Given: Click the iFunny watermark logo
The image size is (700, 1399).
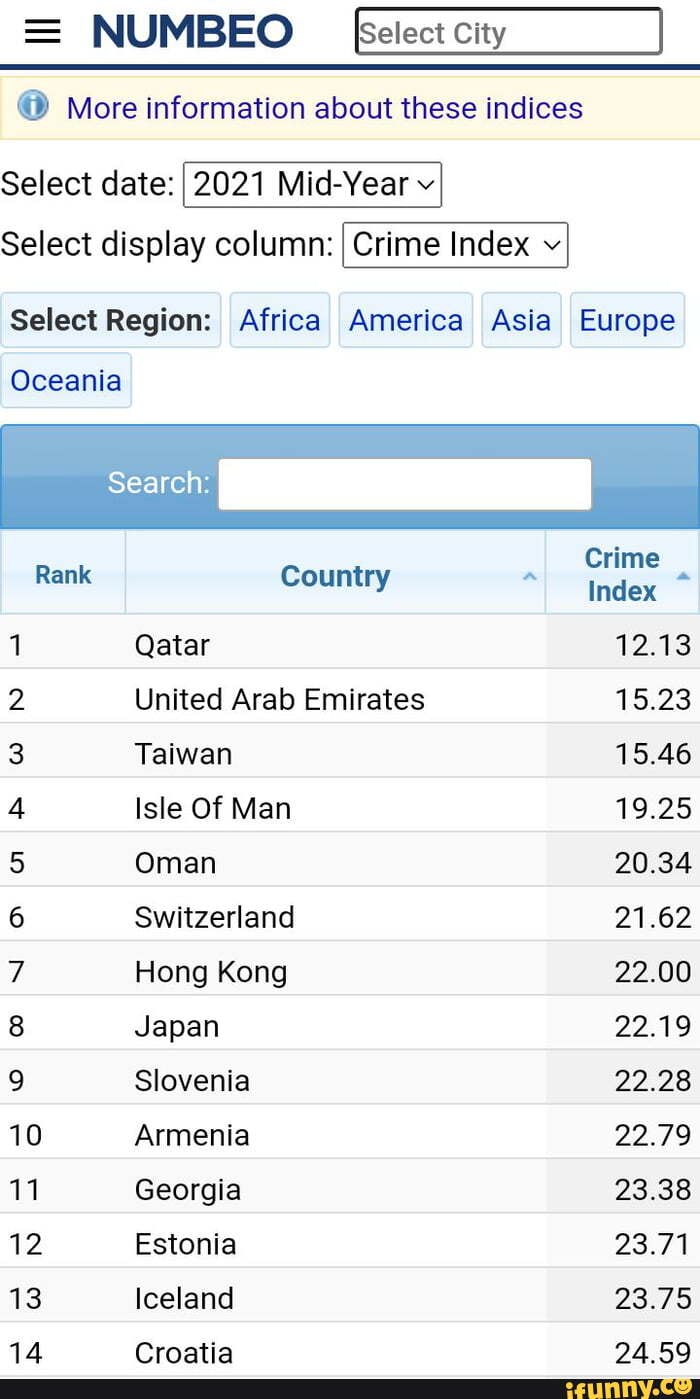Looking at the screenshot, I should coord(631,1388).
